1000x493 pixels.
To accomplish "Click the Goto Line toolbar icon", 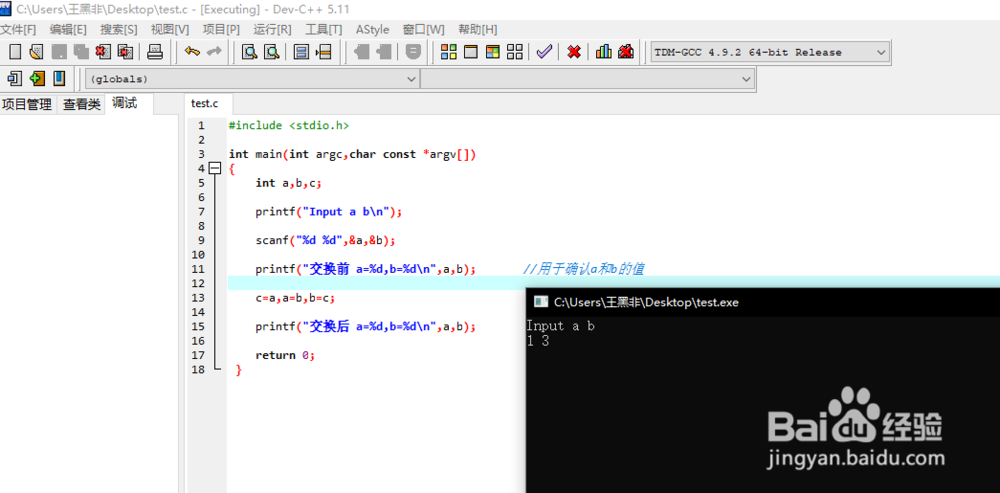I will tap(323, 52).
